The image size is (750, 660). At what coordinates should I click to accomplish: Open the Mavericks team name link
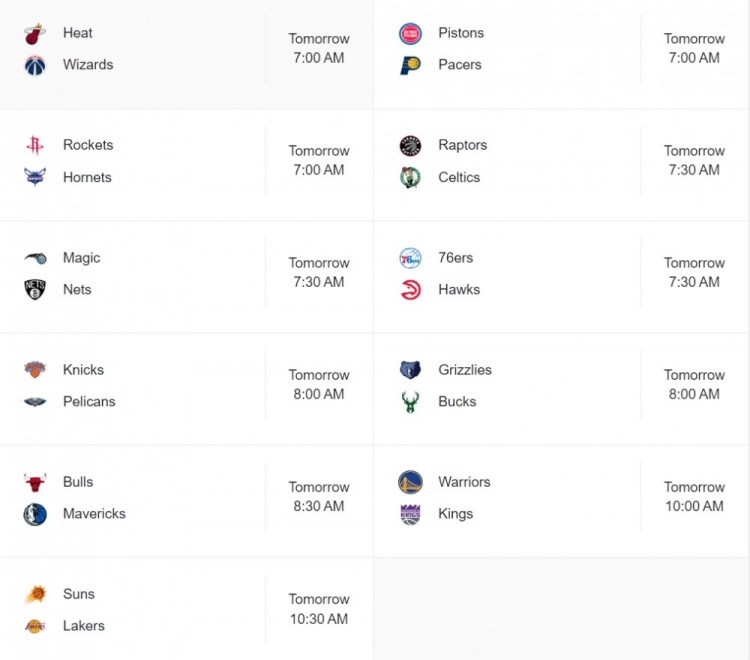tap(94, 513)
